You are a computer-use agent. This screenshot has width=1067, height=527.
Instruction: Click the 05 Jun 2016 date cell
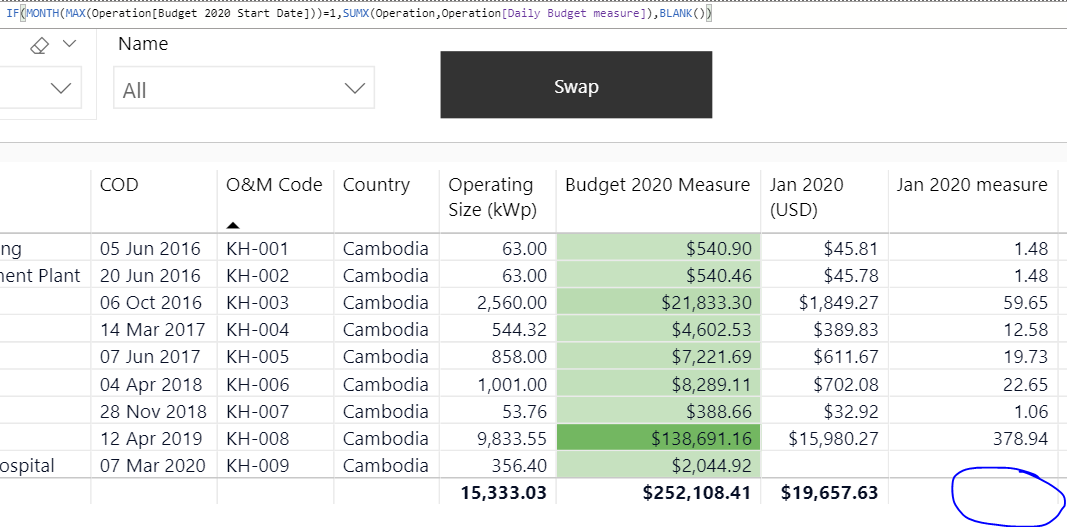[x=150, y=249]
